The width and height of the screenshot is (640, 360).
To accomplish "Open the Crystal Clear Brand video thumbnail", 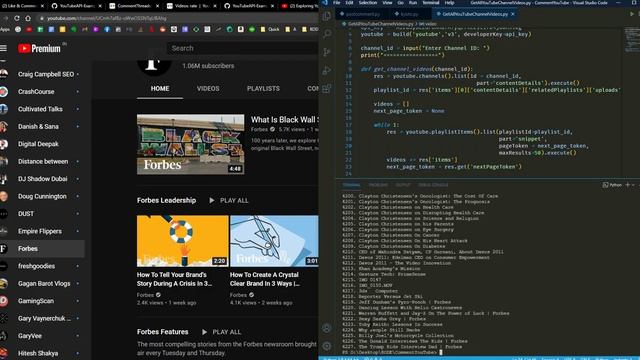I will (274, 241).
